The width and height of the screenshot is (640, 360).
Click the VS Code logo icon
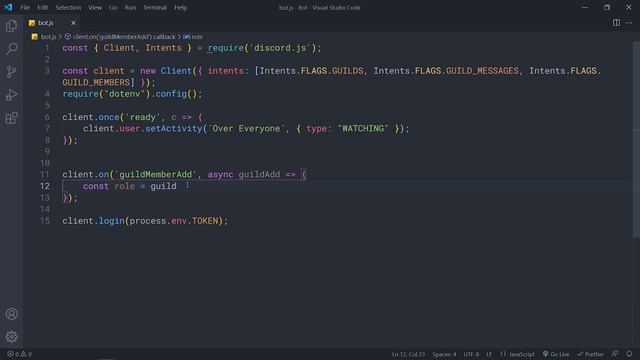8,7
